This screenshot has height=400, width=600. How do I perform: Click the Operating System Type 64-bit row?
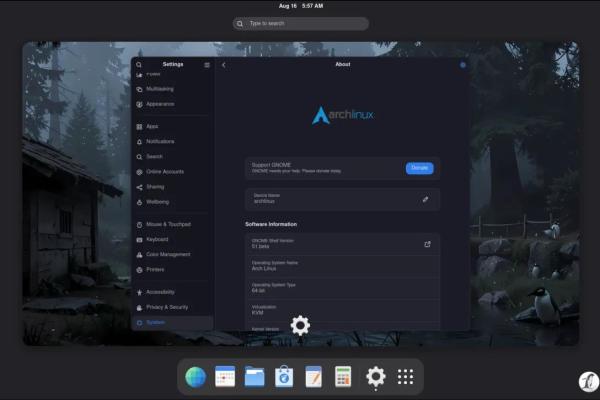[x=342, y=288]
